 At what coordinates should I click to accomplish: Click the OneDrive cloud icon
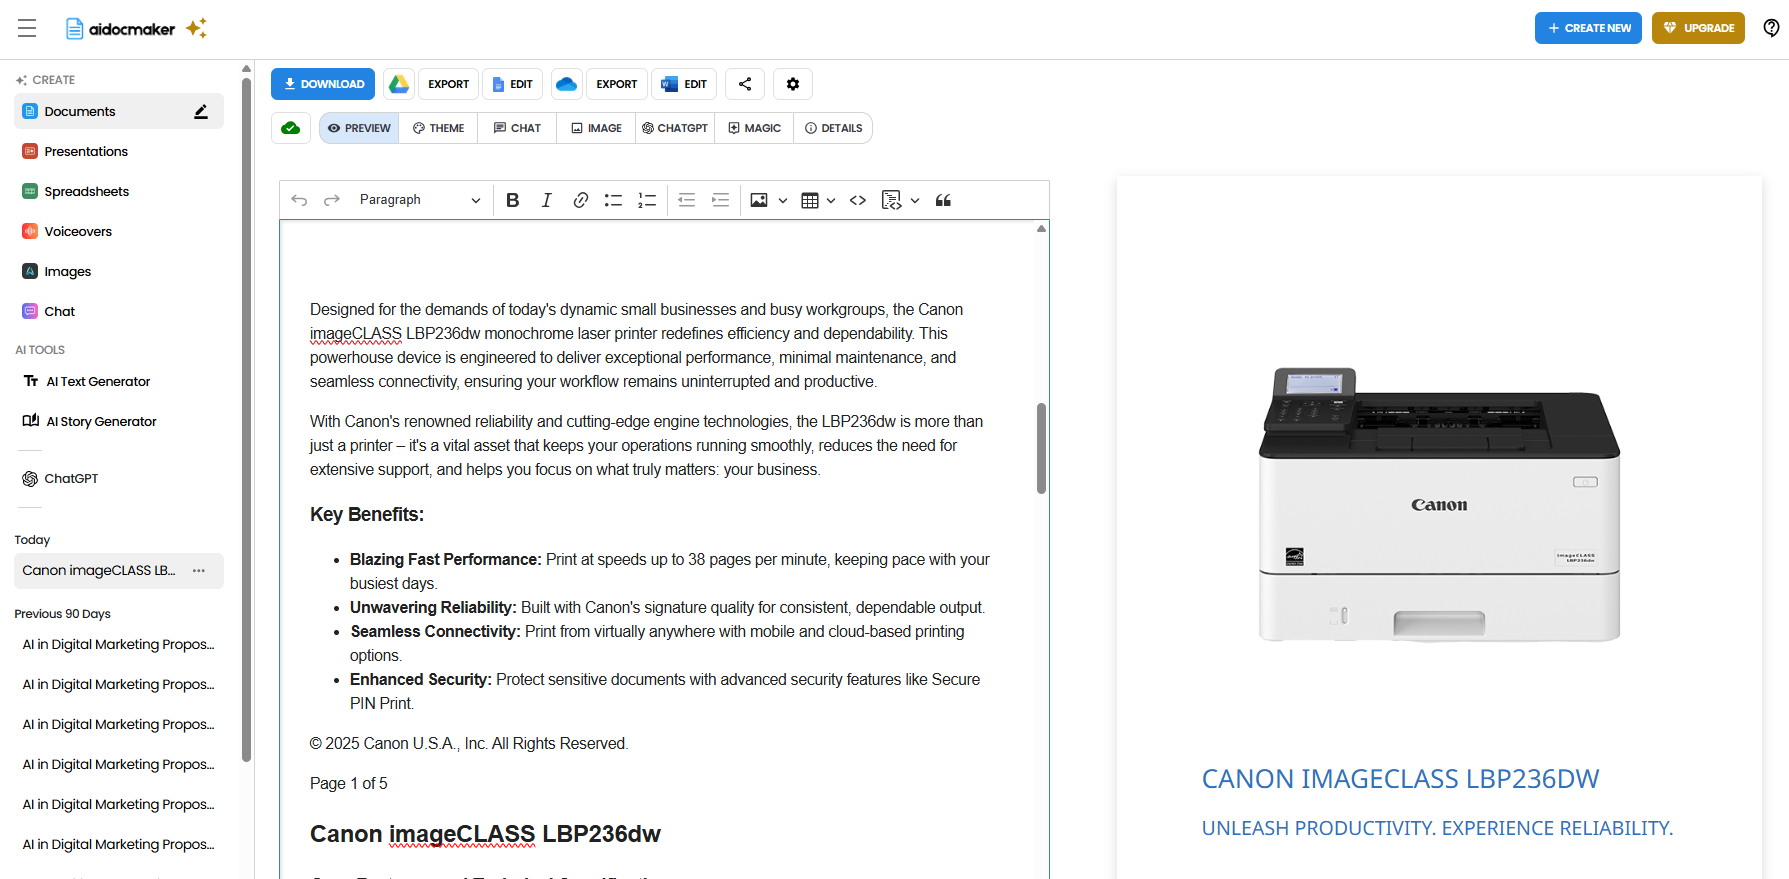(567, 84)
